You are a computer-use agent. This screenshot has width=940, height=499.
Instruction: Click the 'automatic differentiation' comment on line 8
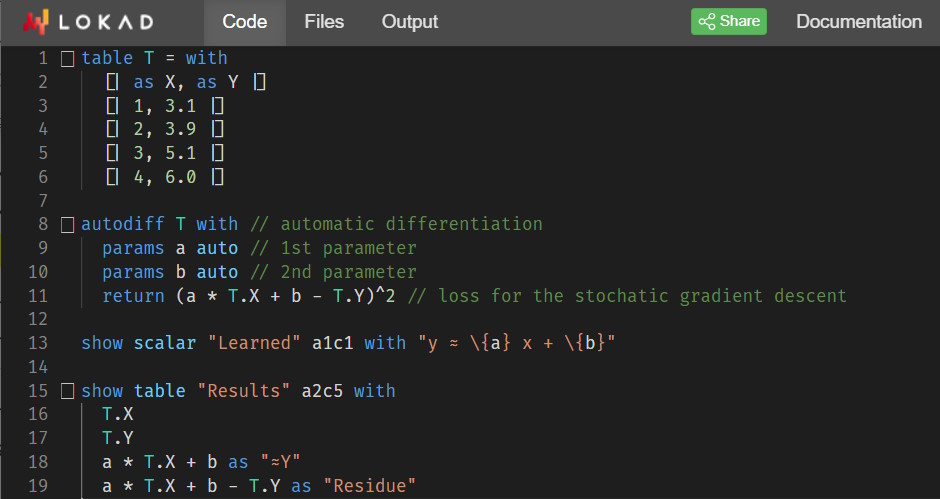[x=411, y=224]
